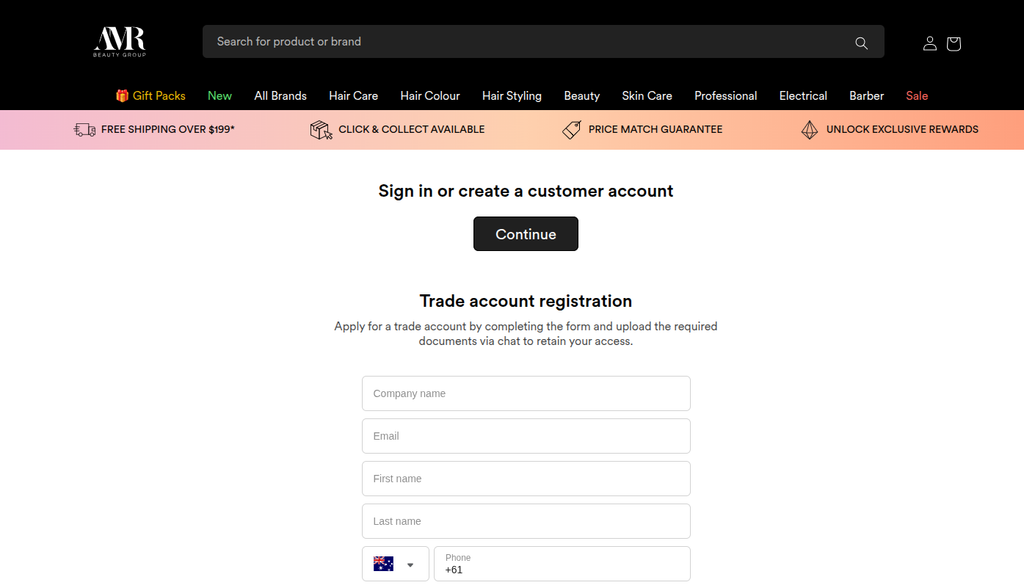Click 'Sign in or create a customer account' heading
Image resolution: width=1024 pixels, height=585 pixels.
(526, 191)
